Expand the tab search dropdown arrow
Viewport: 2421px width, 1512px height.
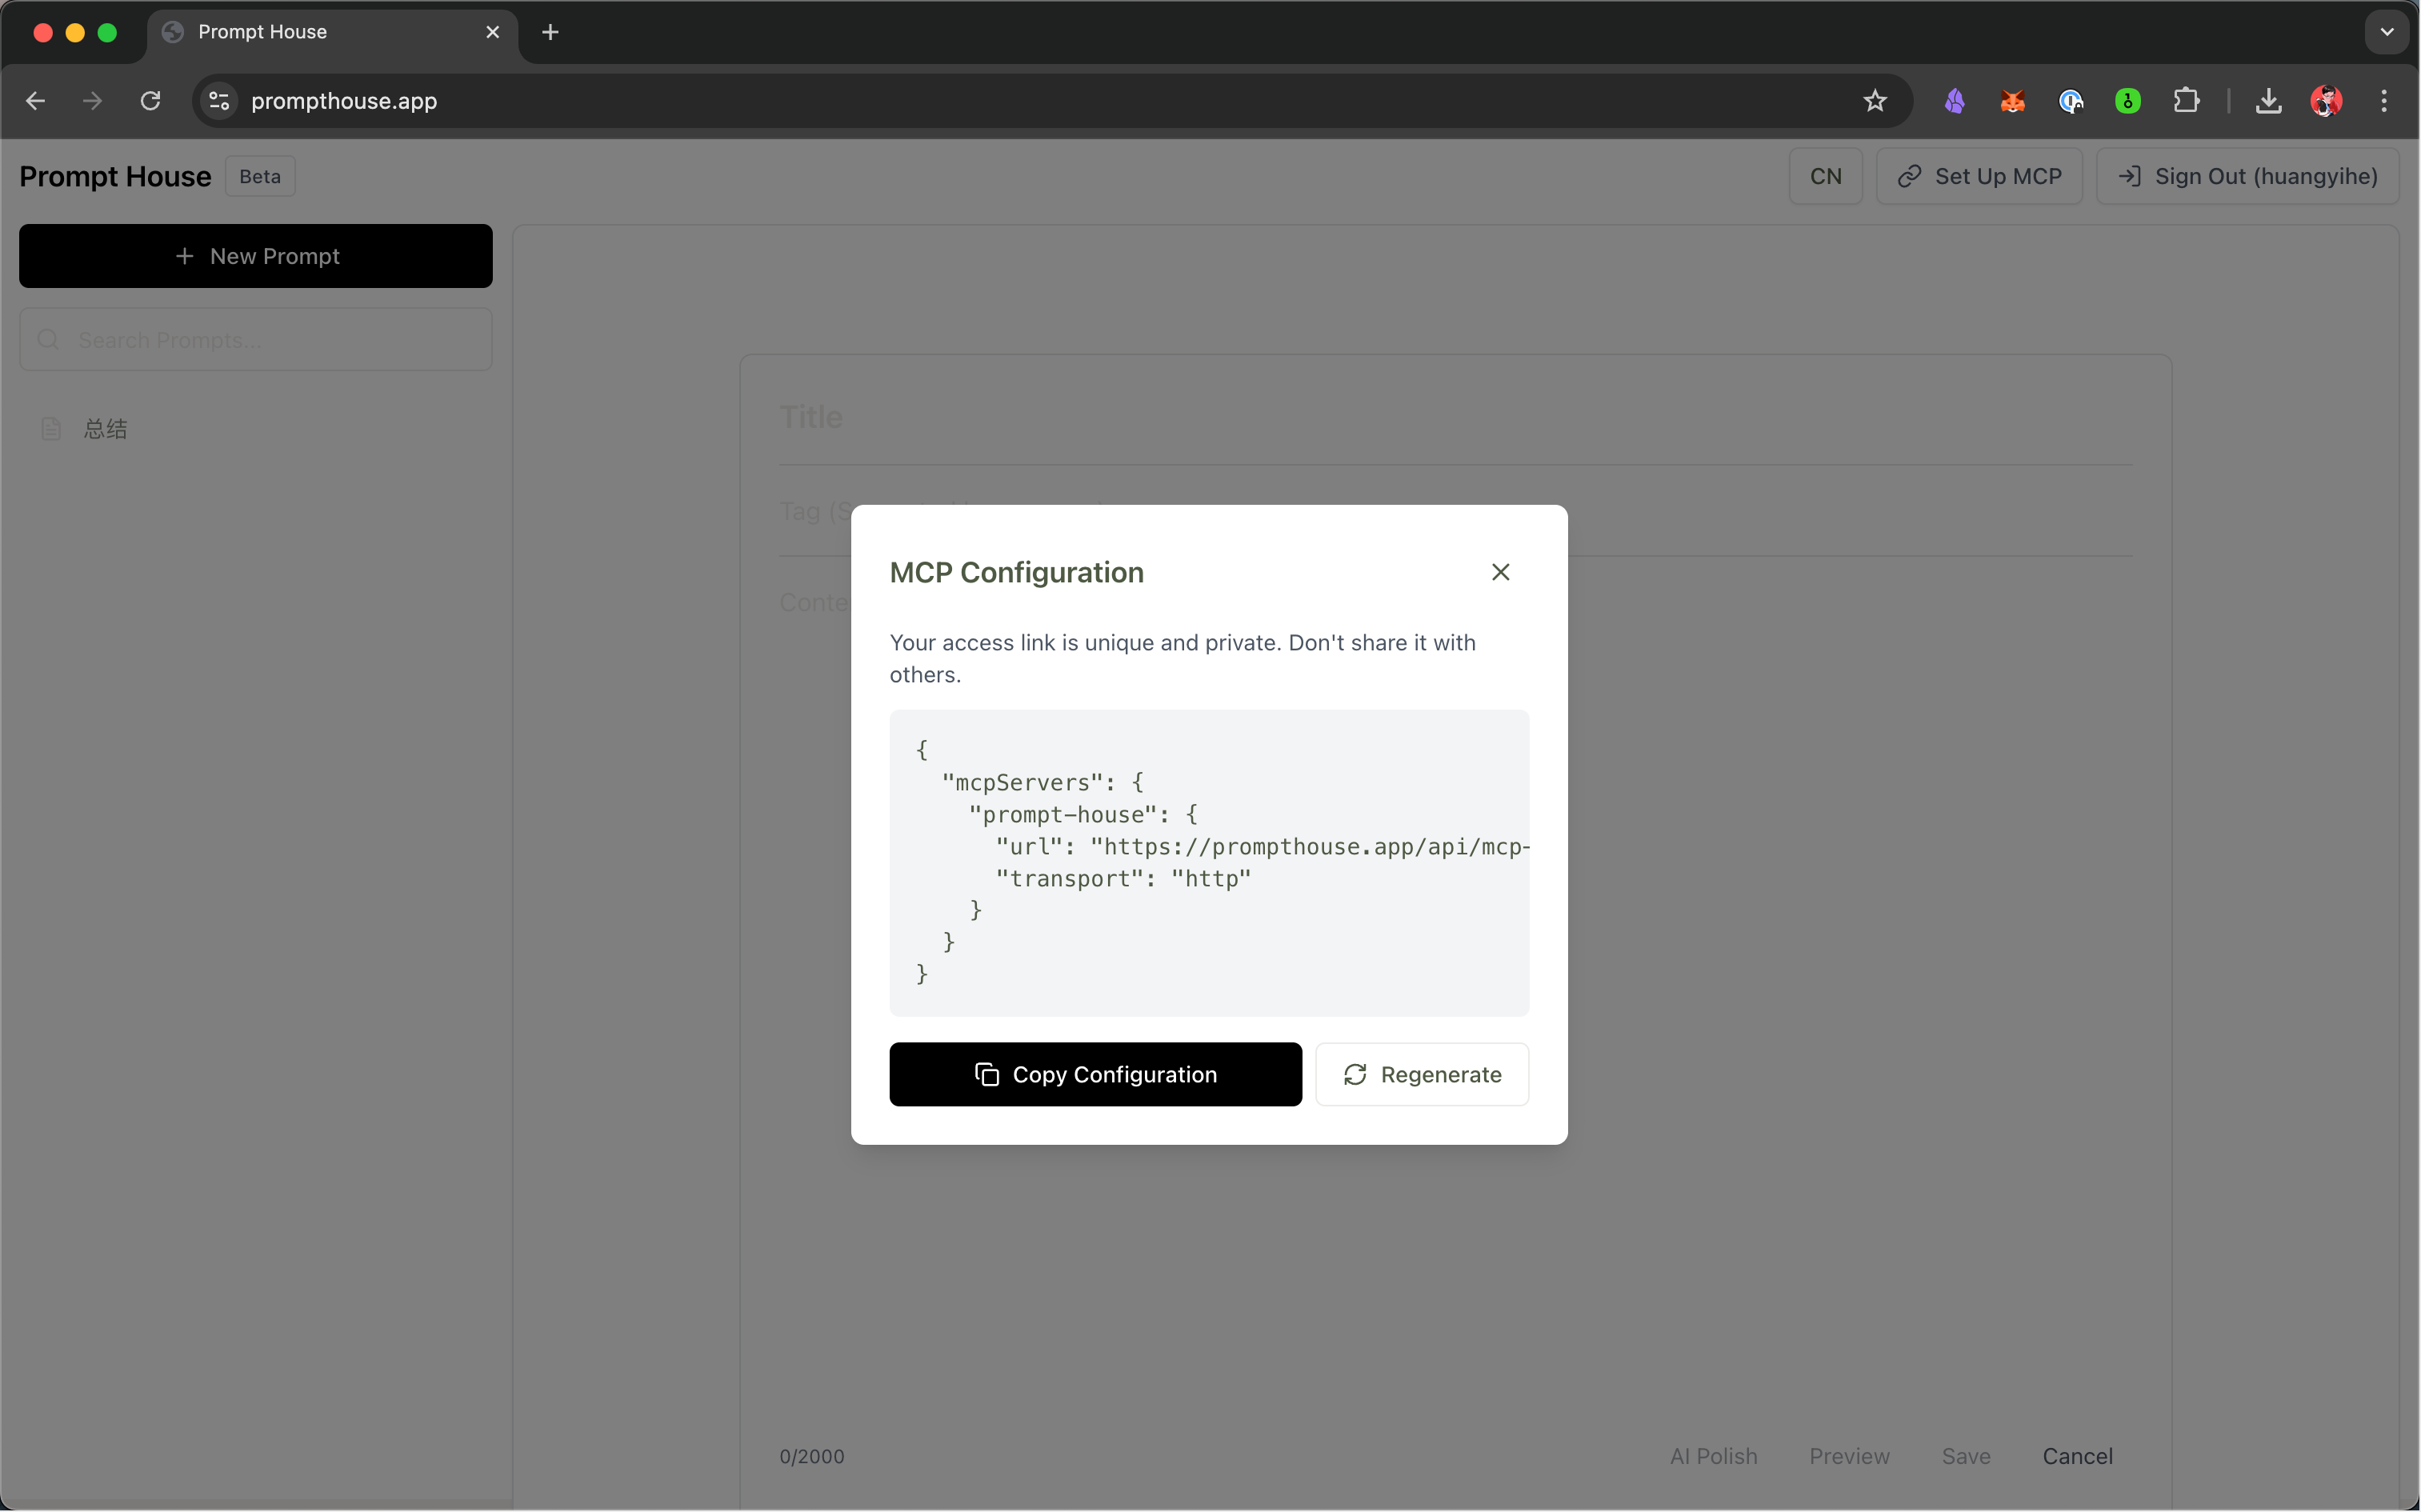2386,32
